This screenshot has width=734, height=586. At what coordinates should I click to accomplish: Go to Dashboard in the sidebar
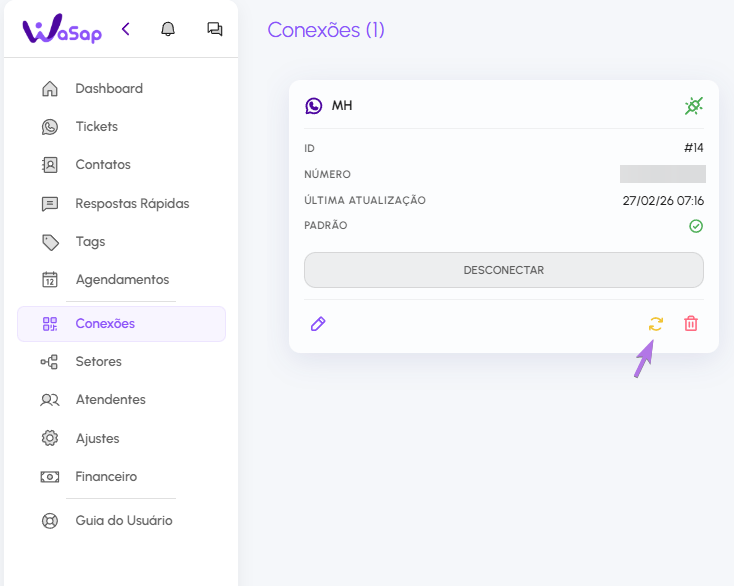click(x=108, y=88)
